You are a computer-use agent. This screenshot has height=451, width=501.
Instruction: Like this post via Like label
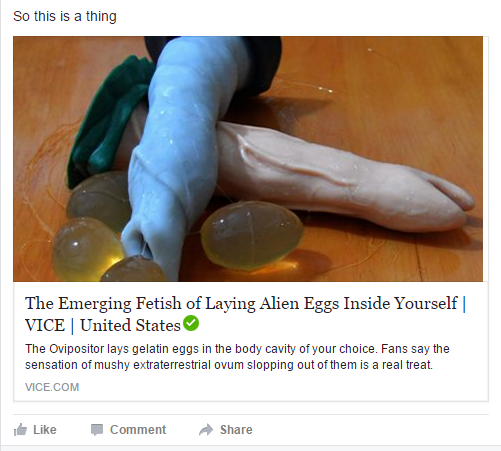click(x=45, y=430)
